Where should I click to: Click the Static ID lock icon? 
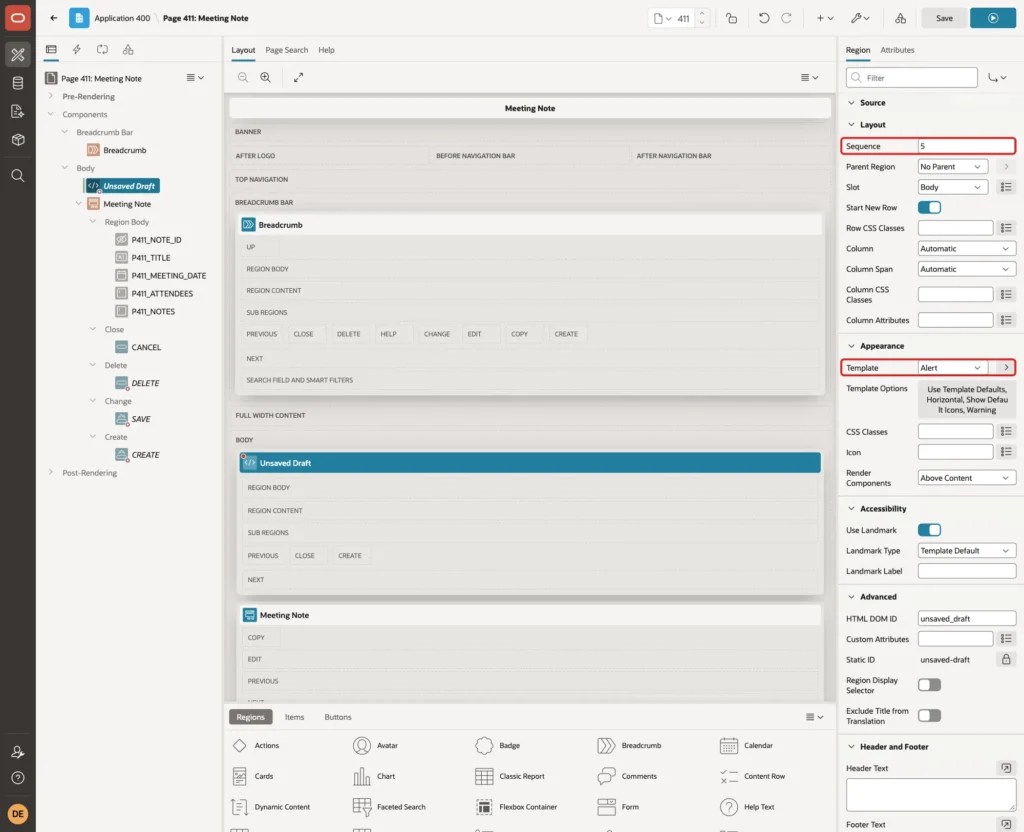(1006, 660)
